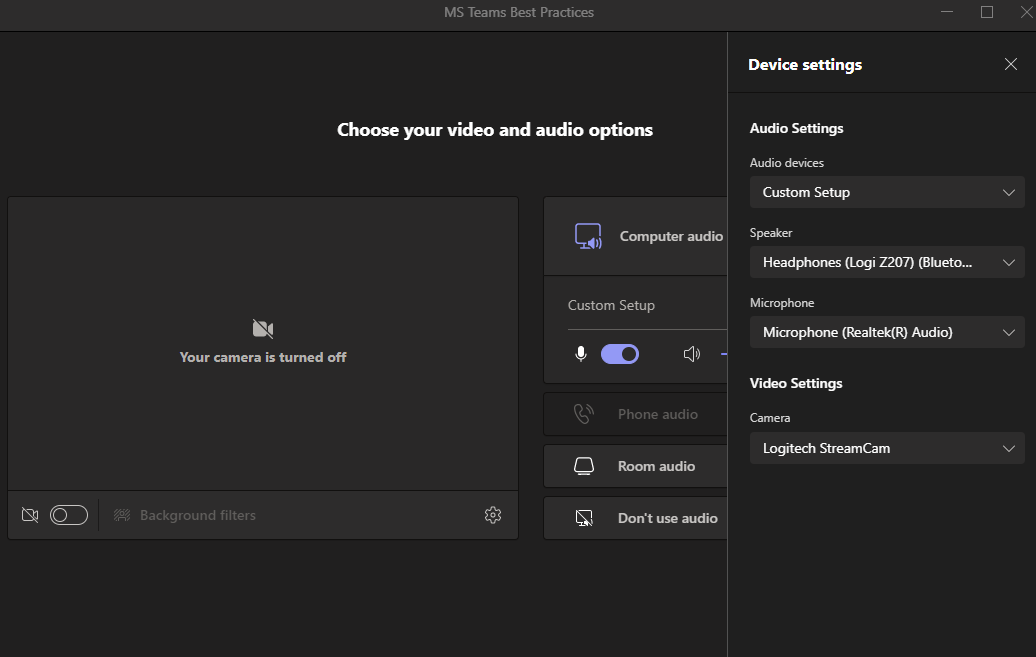The width and height of the screenshot is (1036, 657).
Task: Click the Phone audio handset icon
Action: click(x=584, y=414)
